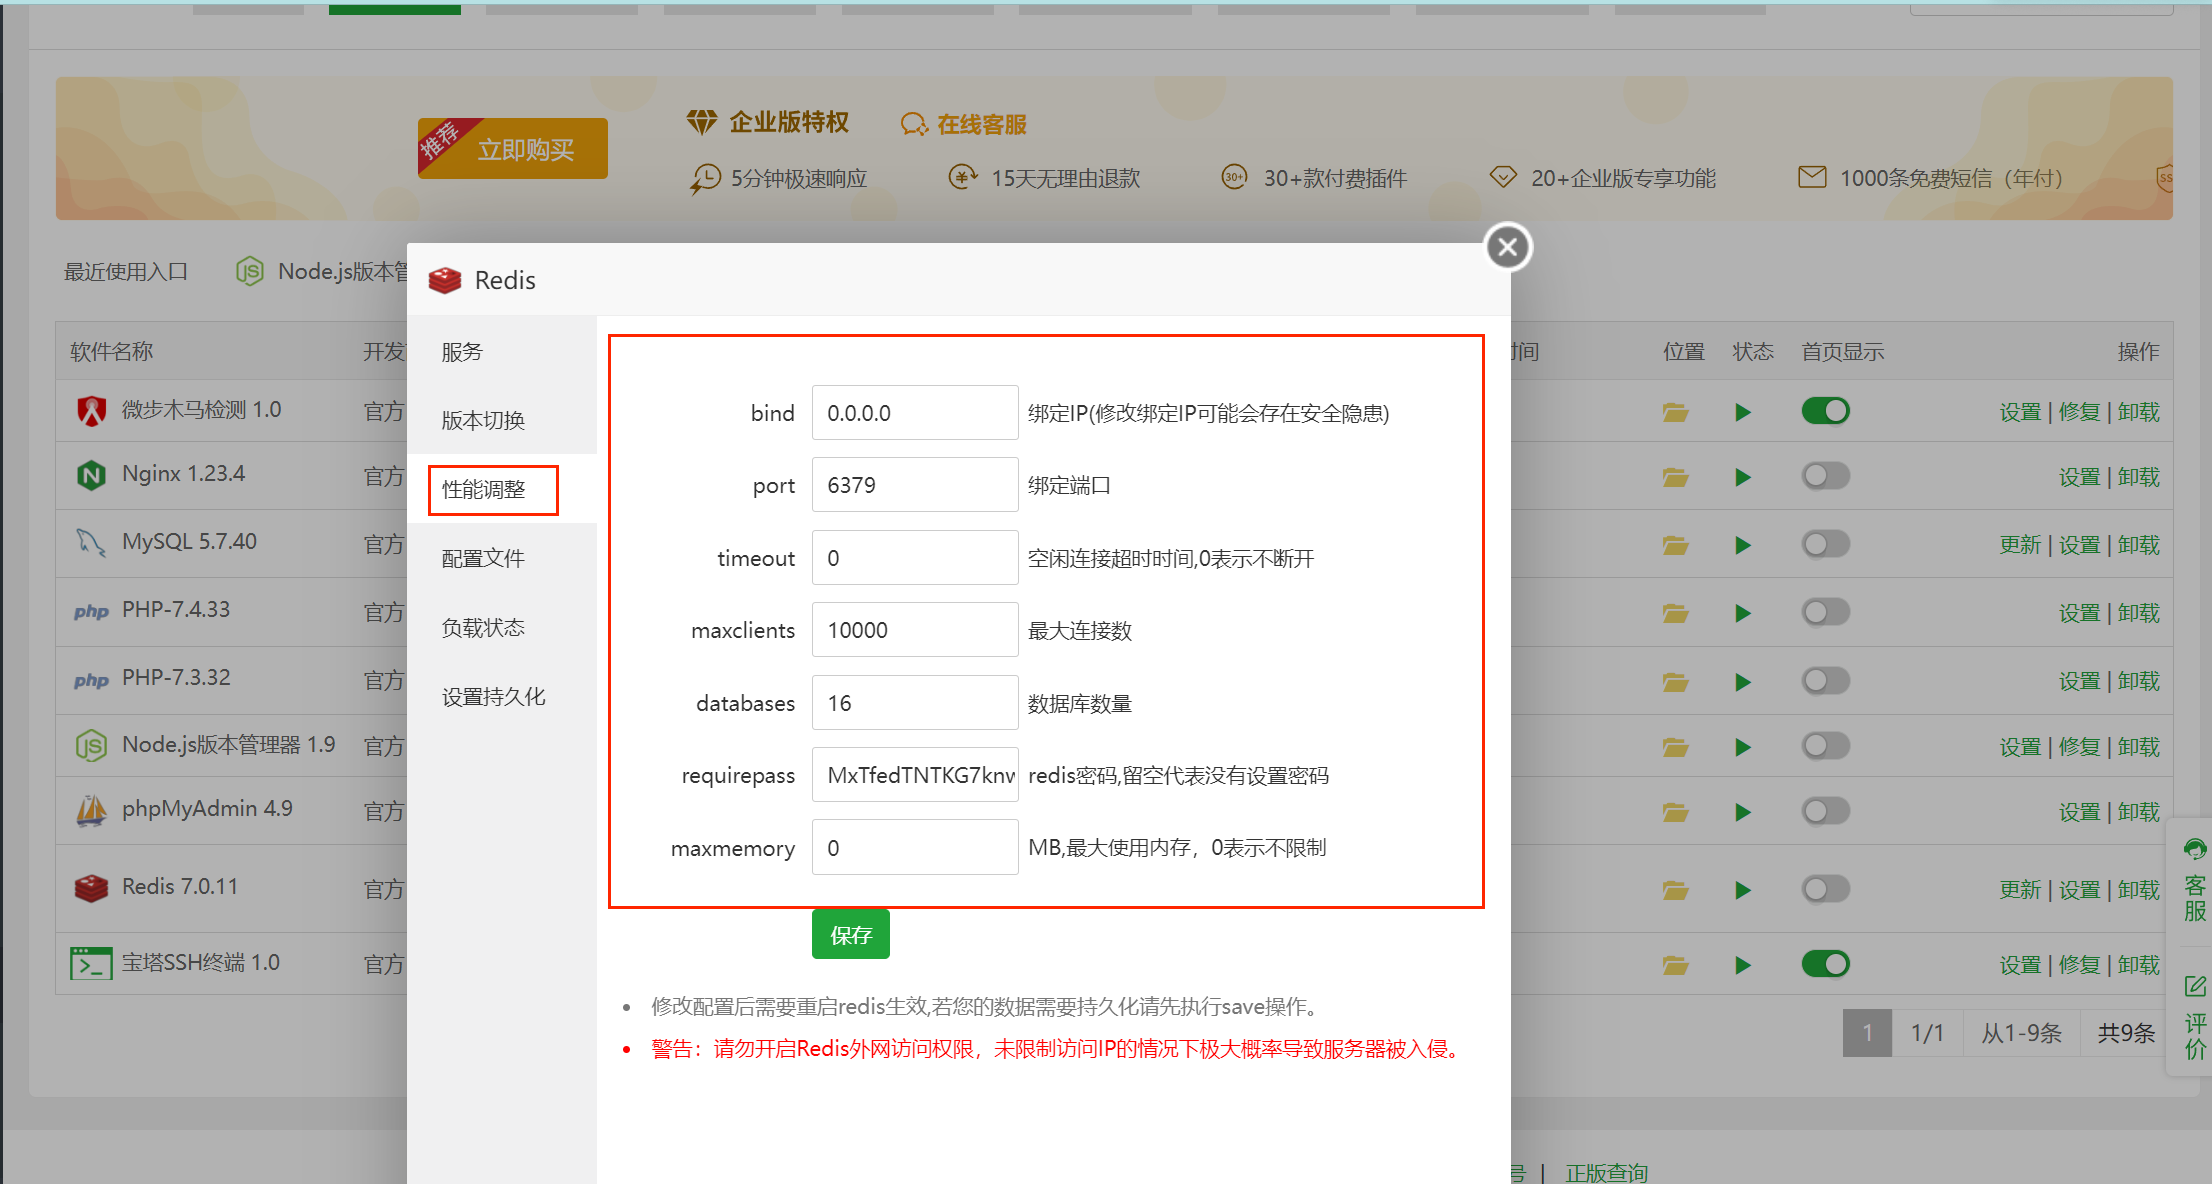Viewport: 2212px width, 1184px height.
Task: Focus the requirepass password field
Action: pos(914,775)
